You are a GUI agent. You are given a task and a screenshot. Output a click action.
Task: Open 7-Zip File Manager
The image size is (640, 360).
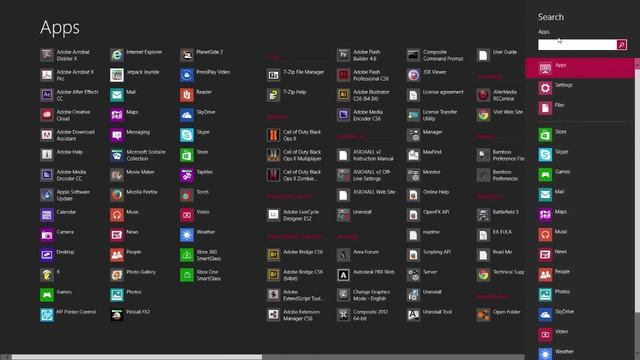click(296, 75)
